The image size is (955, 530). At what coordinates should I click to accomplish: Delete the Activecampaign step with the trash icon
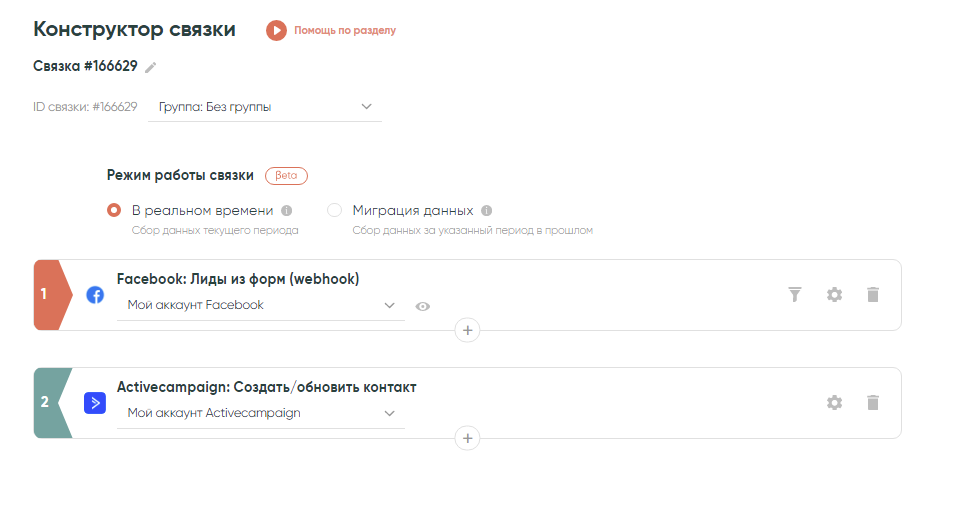pyautogui.click(x=873, y=402)
